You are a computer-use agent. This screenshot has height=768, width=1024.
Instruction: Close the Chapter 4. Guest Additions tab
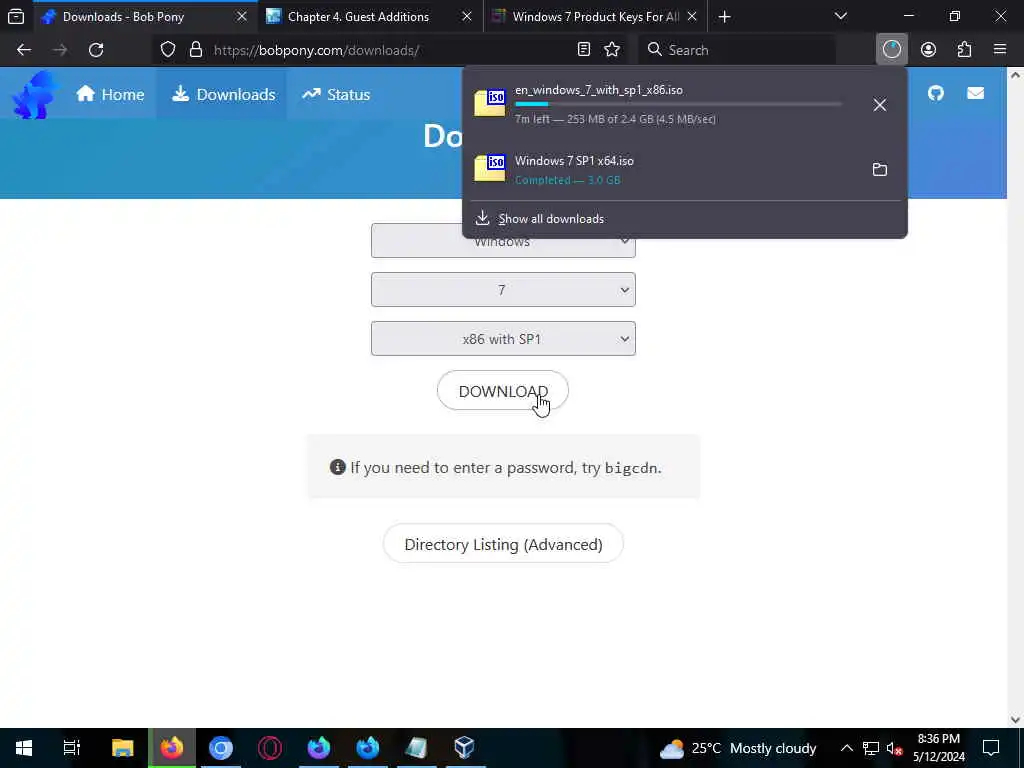(466, 16)
